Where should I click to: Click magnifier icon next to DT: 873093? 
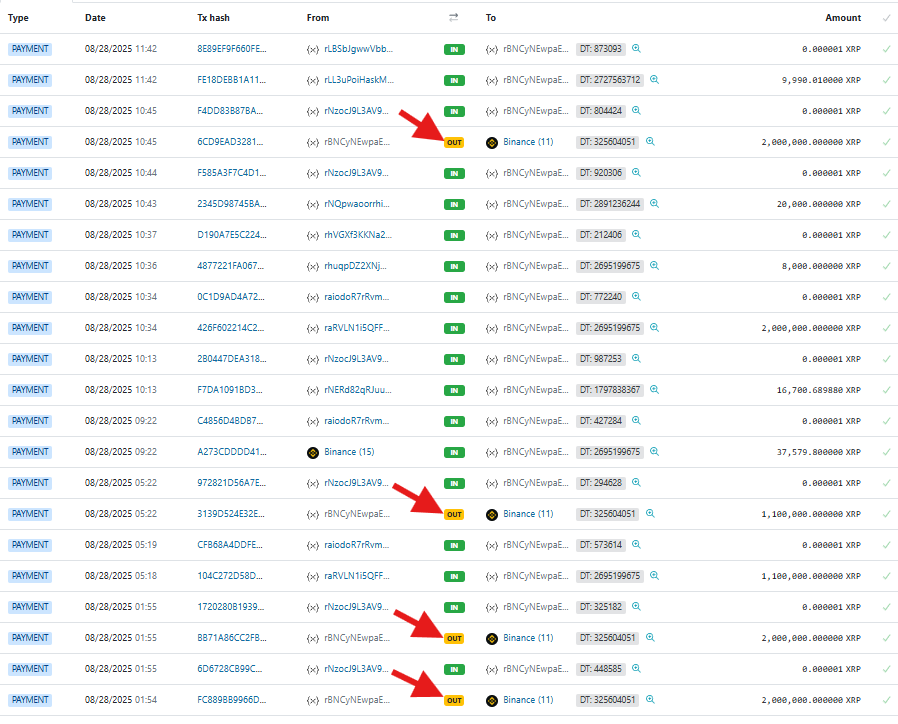[636, 49]
